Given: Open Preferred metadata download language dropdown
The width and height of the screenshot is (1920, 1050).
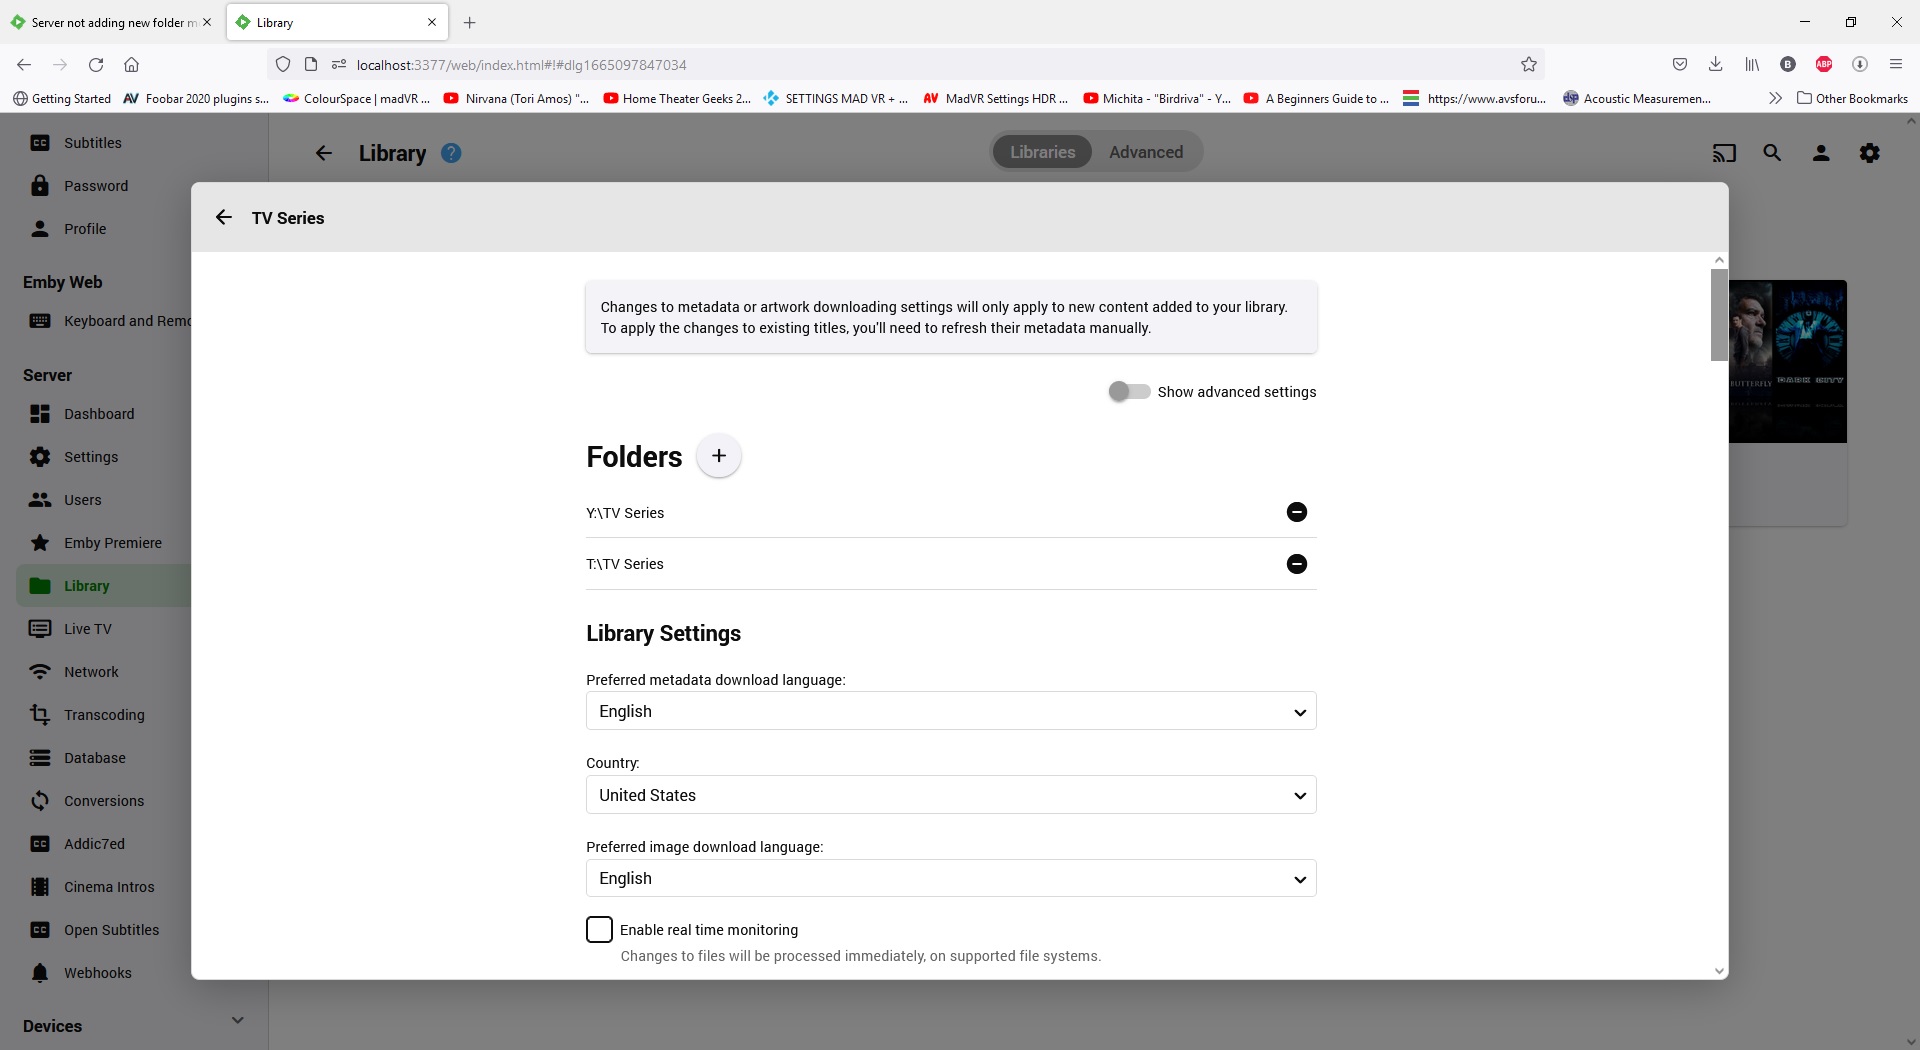Looking at the screenshot, I should click(950, 712).
